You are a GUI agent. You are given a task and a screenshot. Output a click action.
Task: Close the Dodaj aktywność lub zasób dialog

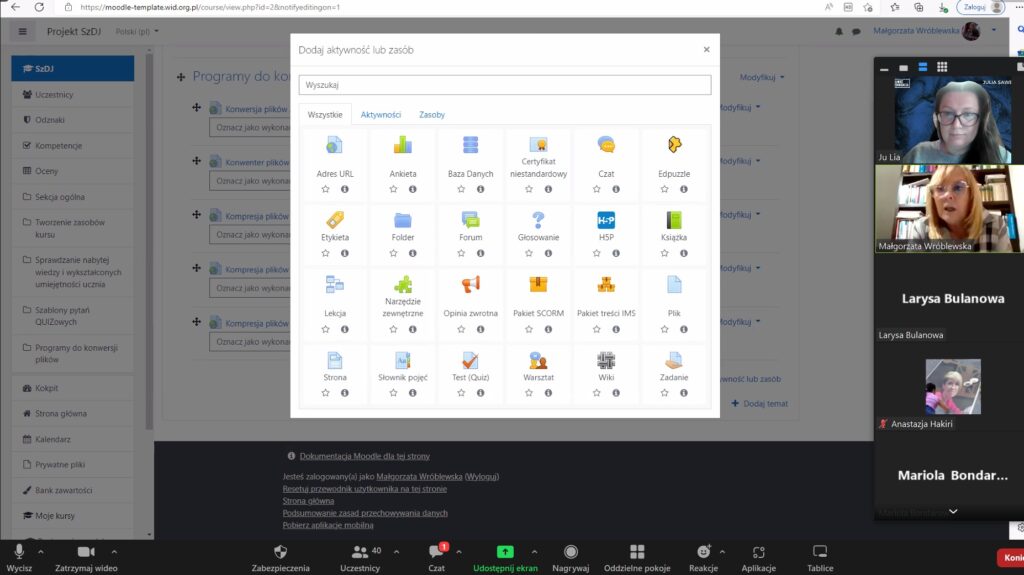point(706,49)
